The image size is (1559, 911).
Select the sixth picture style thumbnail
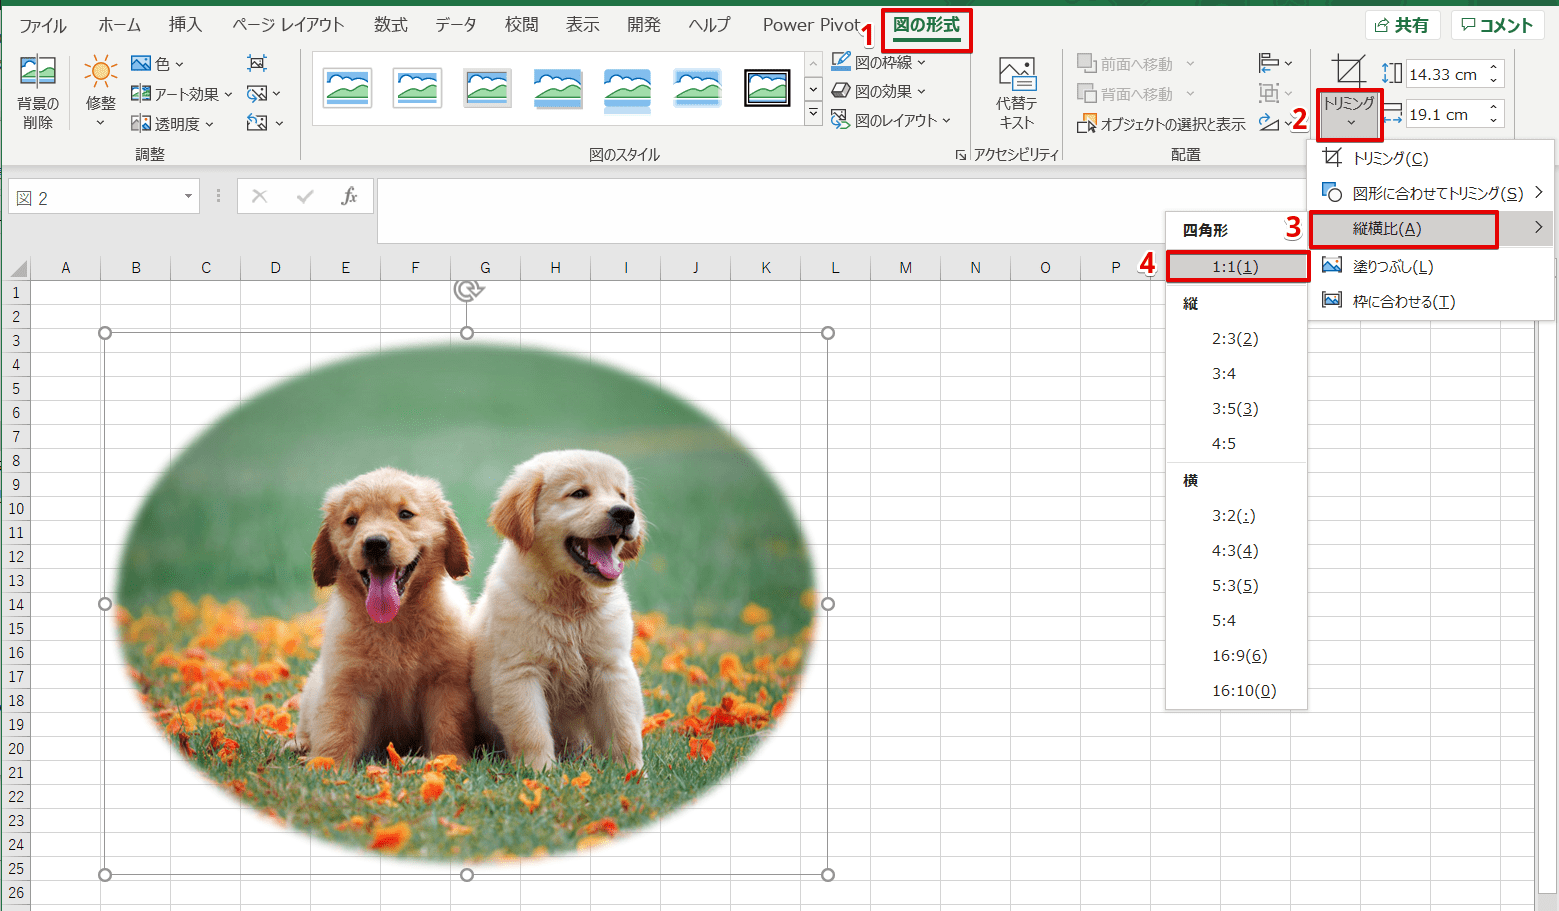click(697, 88)
